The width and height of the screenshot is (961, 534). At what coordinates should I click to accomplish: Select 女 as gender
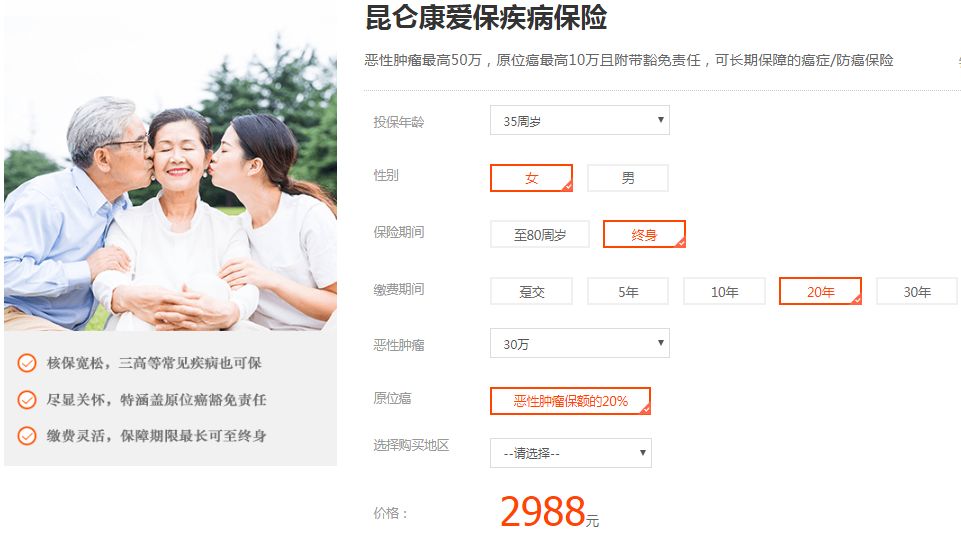point(531,178)
